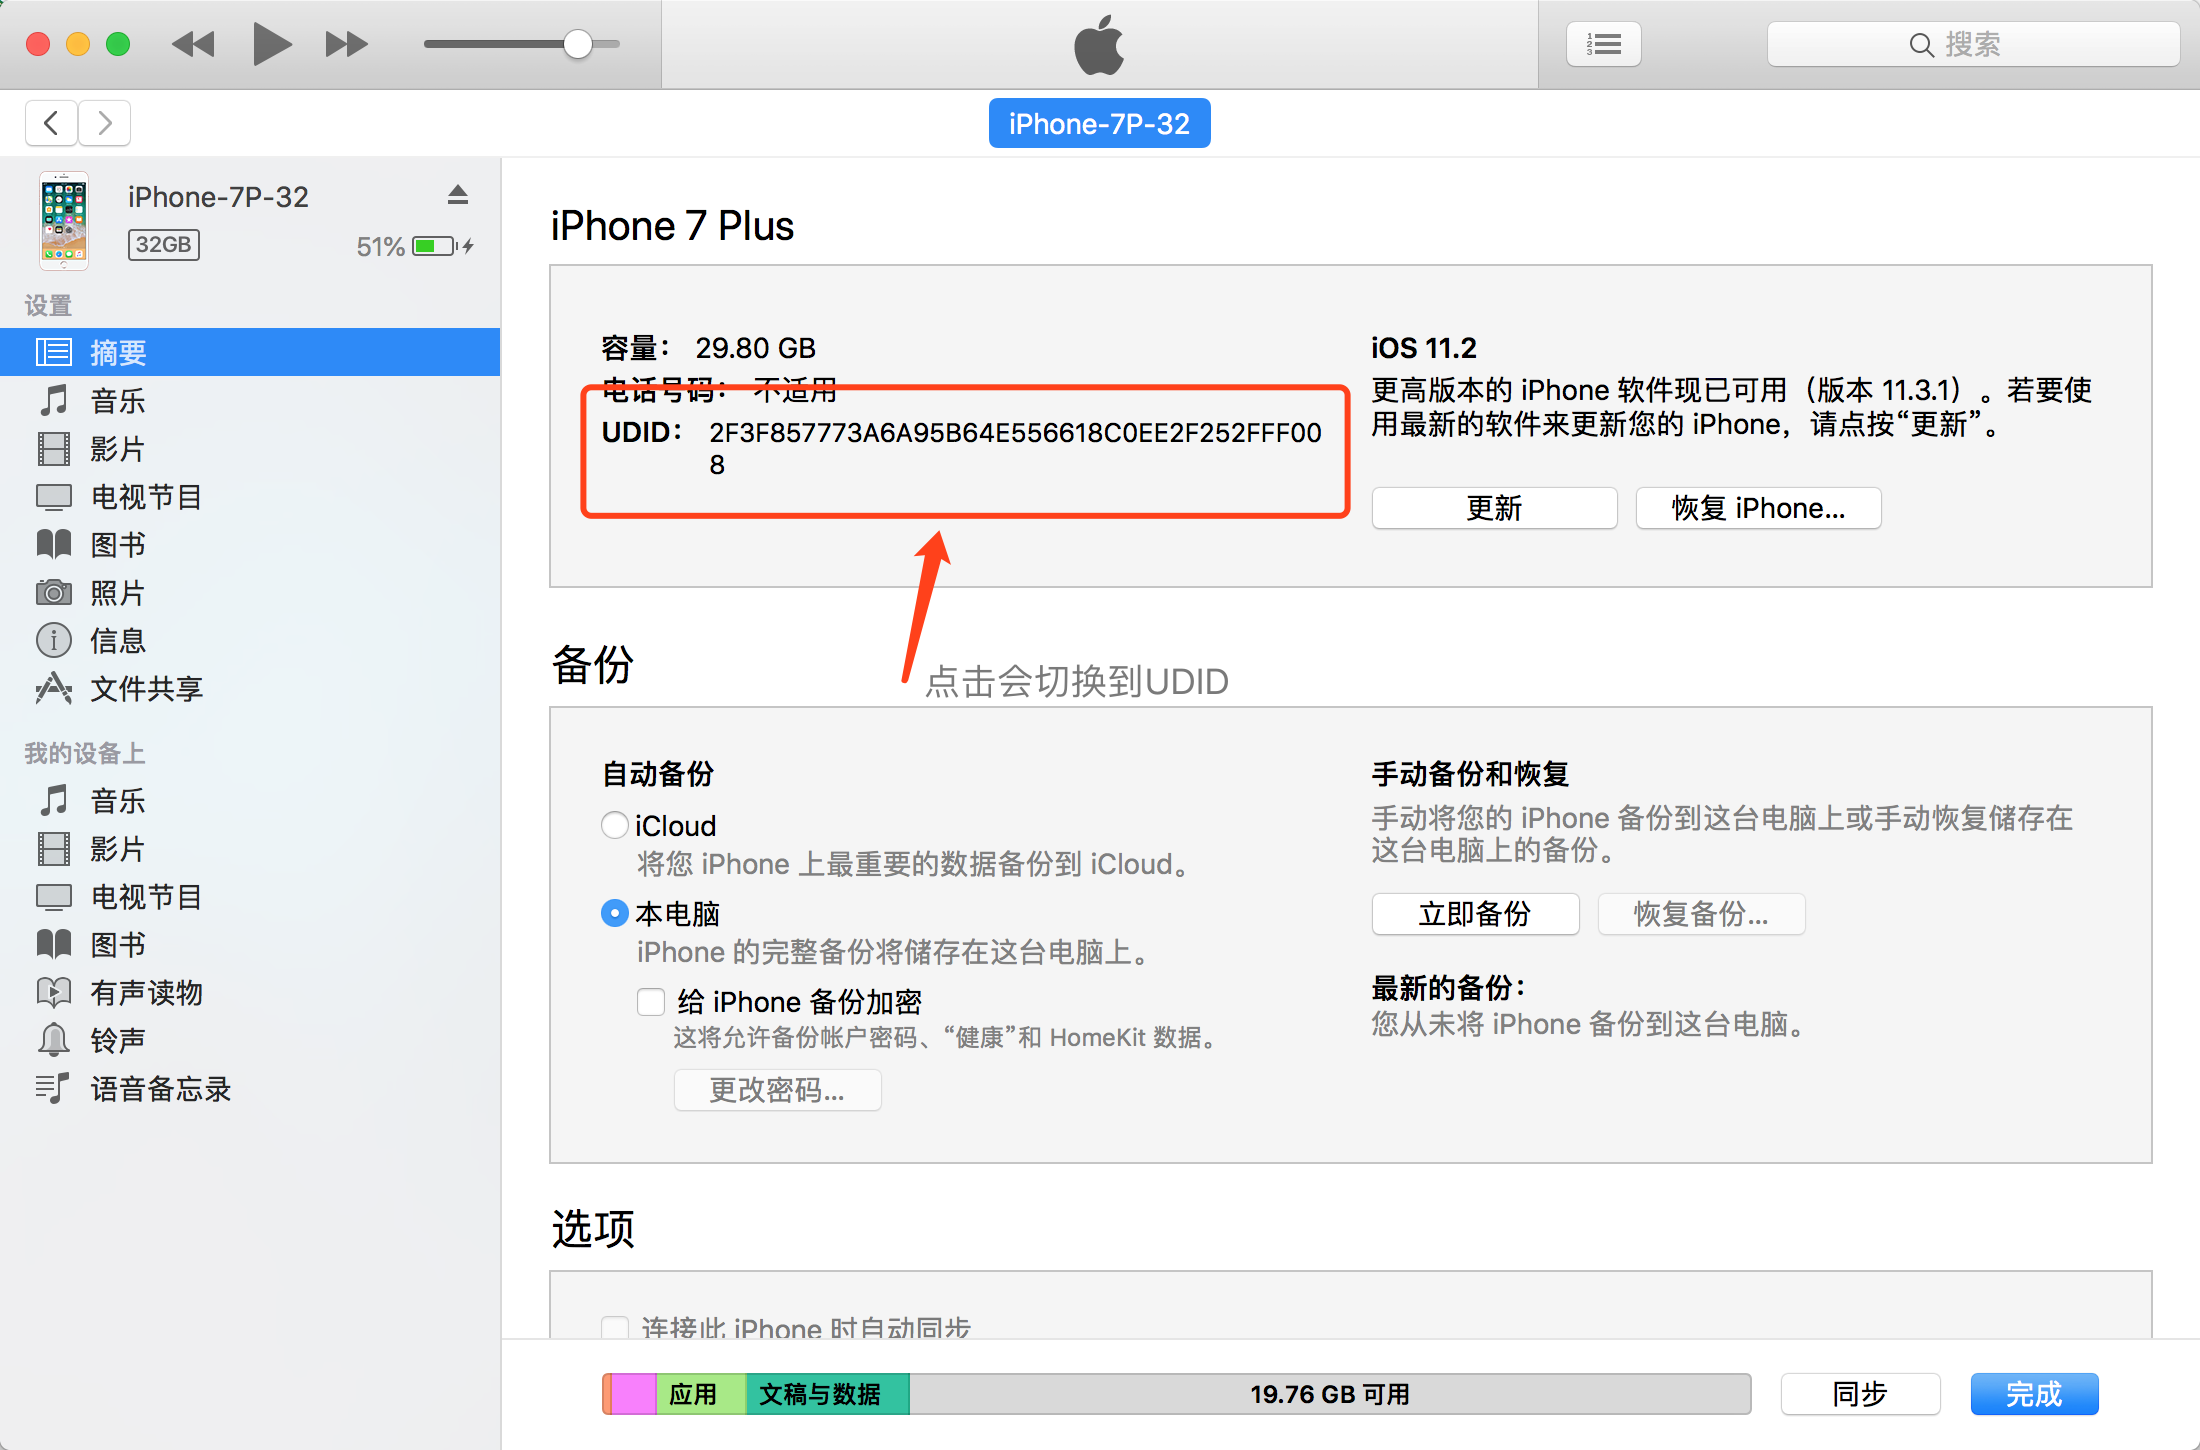Open the Up Next list icon

1603,45
